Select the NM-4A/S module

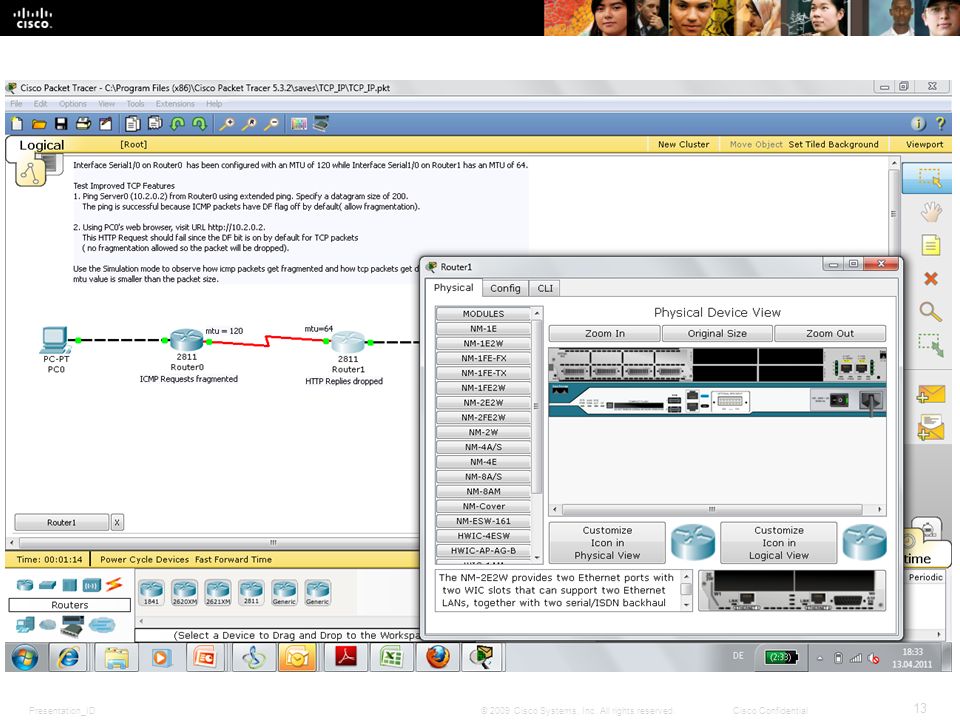[x=483, y=447]
